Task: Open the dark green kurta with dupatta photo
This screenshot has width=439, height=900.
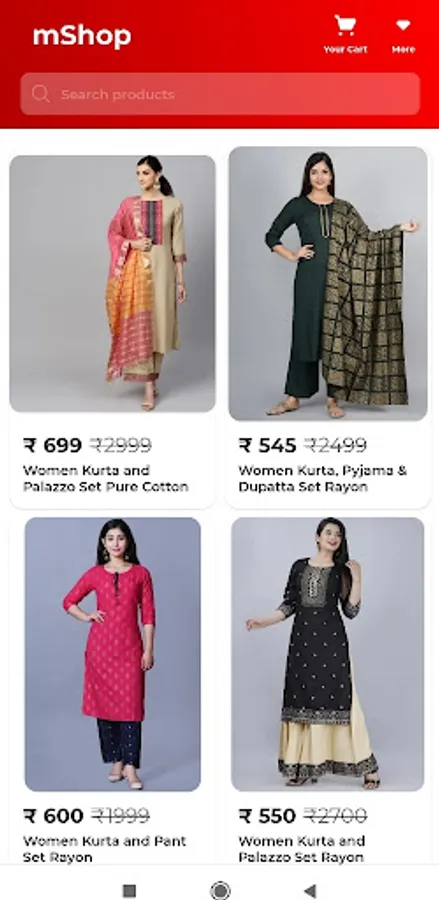Action: [328, 284]
